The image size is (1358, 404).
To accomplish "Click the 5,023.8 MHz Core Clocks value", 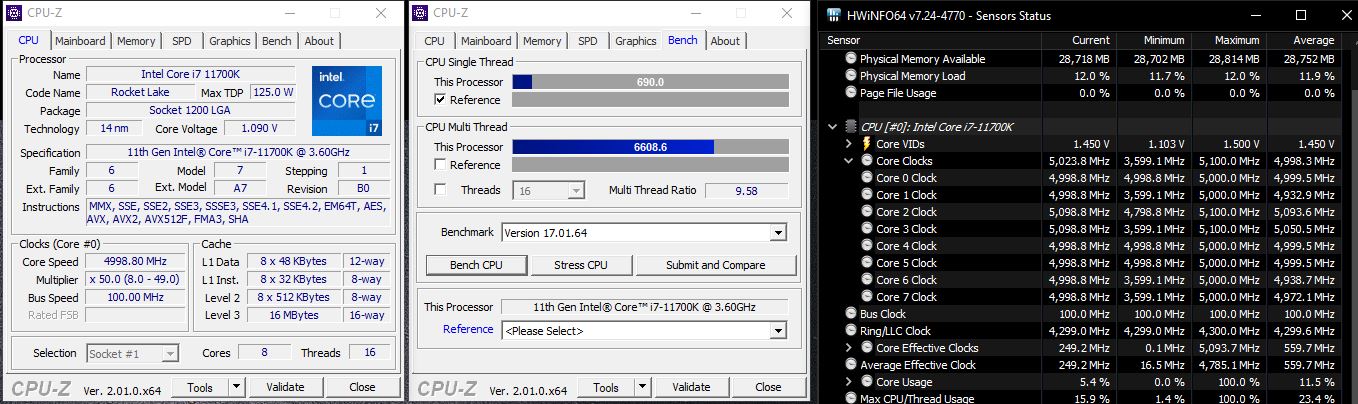I will pyautogui.click(x=1079, y=161).
